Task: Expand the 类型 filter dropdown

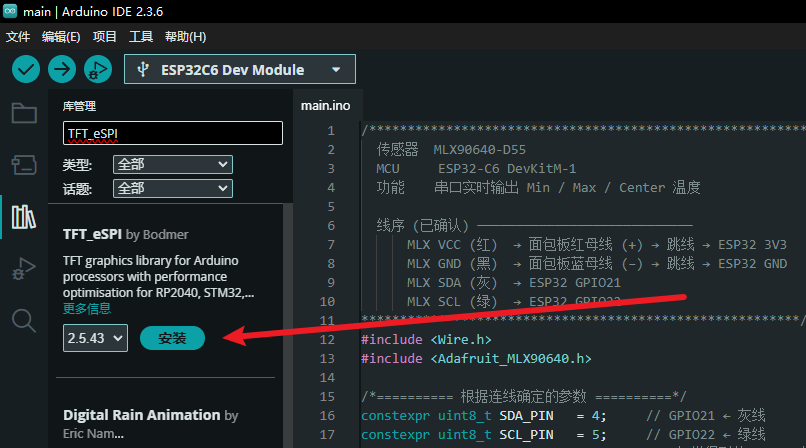Action: click(x=173, y=164)
